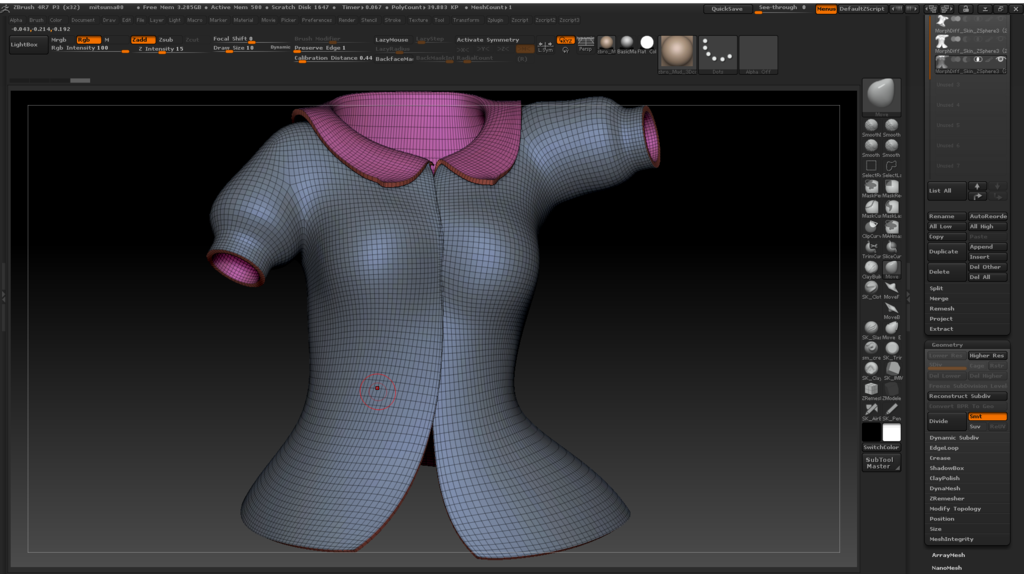Pick the SelectRect brush icon
Screen dimensions: 1024x574
tap(871, 167)
